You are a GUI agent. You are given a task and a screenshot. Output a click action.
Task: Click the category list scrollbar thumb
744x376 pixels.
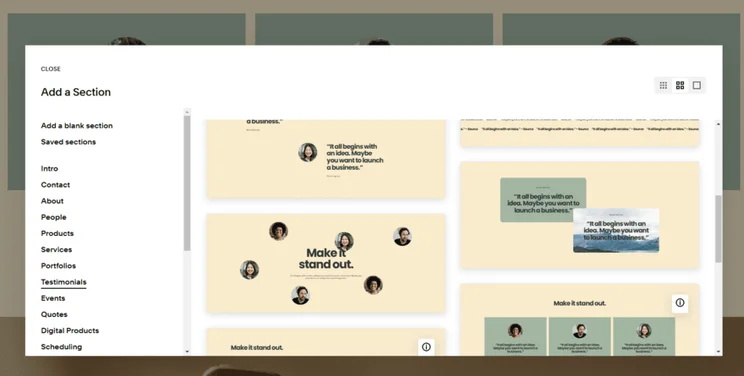tap(187, 183)
